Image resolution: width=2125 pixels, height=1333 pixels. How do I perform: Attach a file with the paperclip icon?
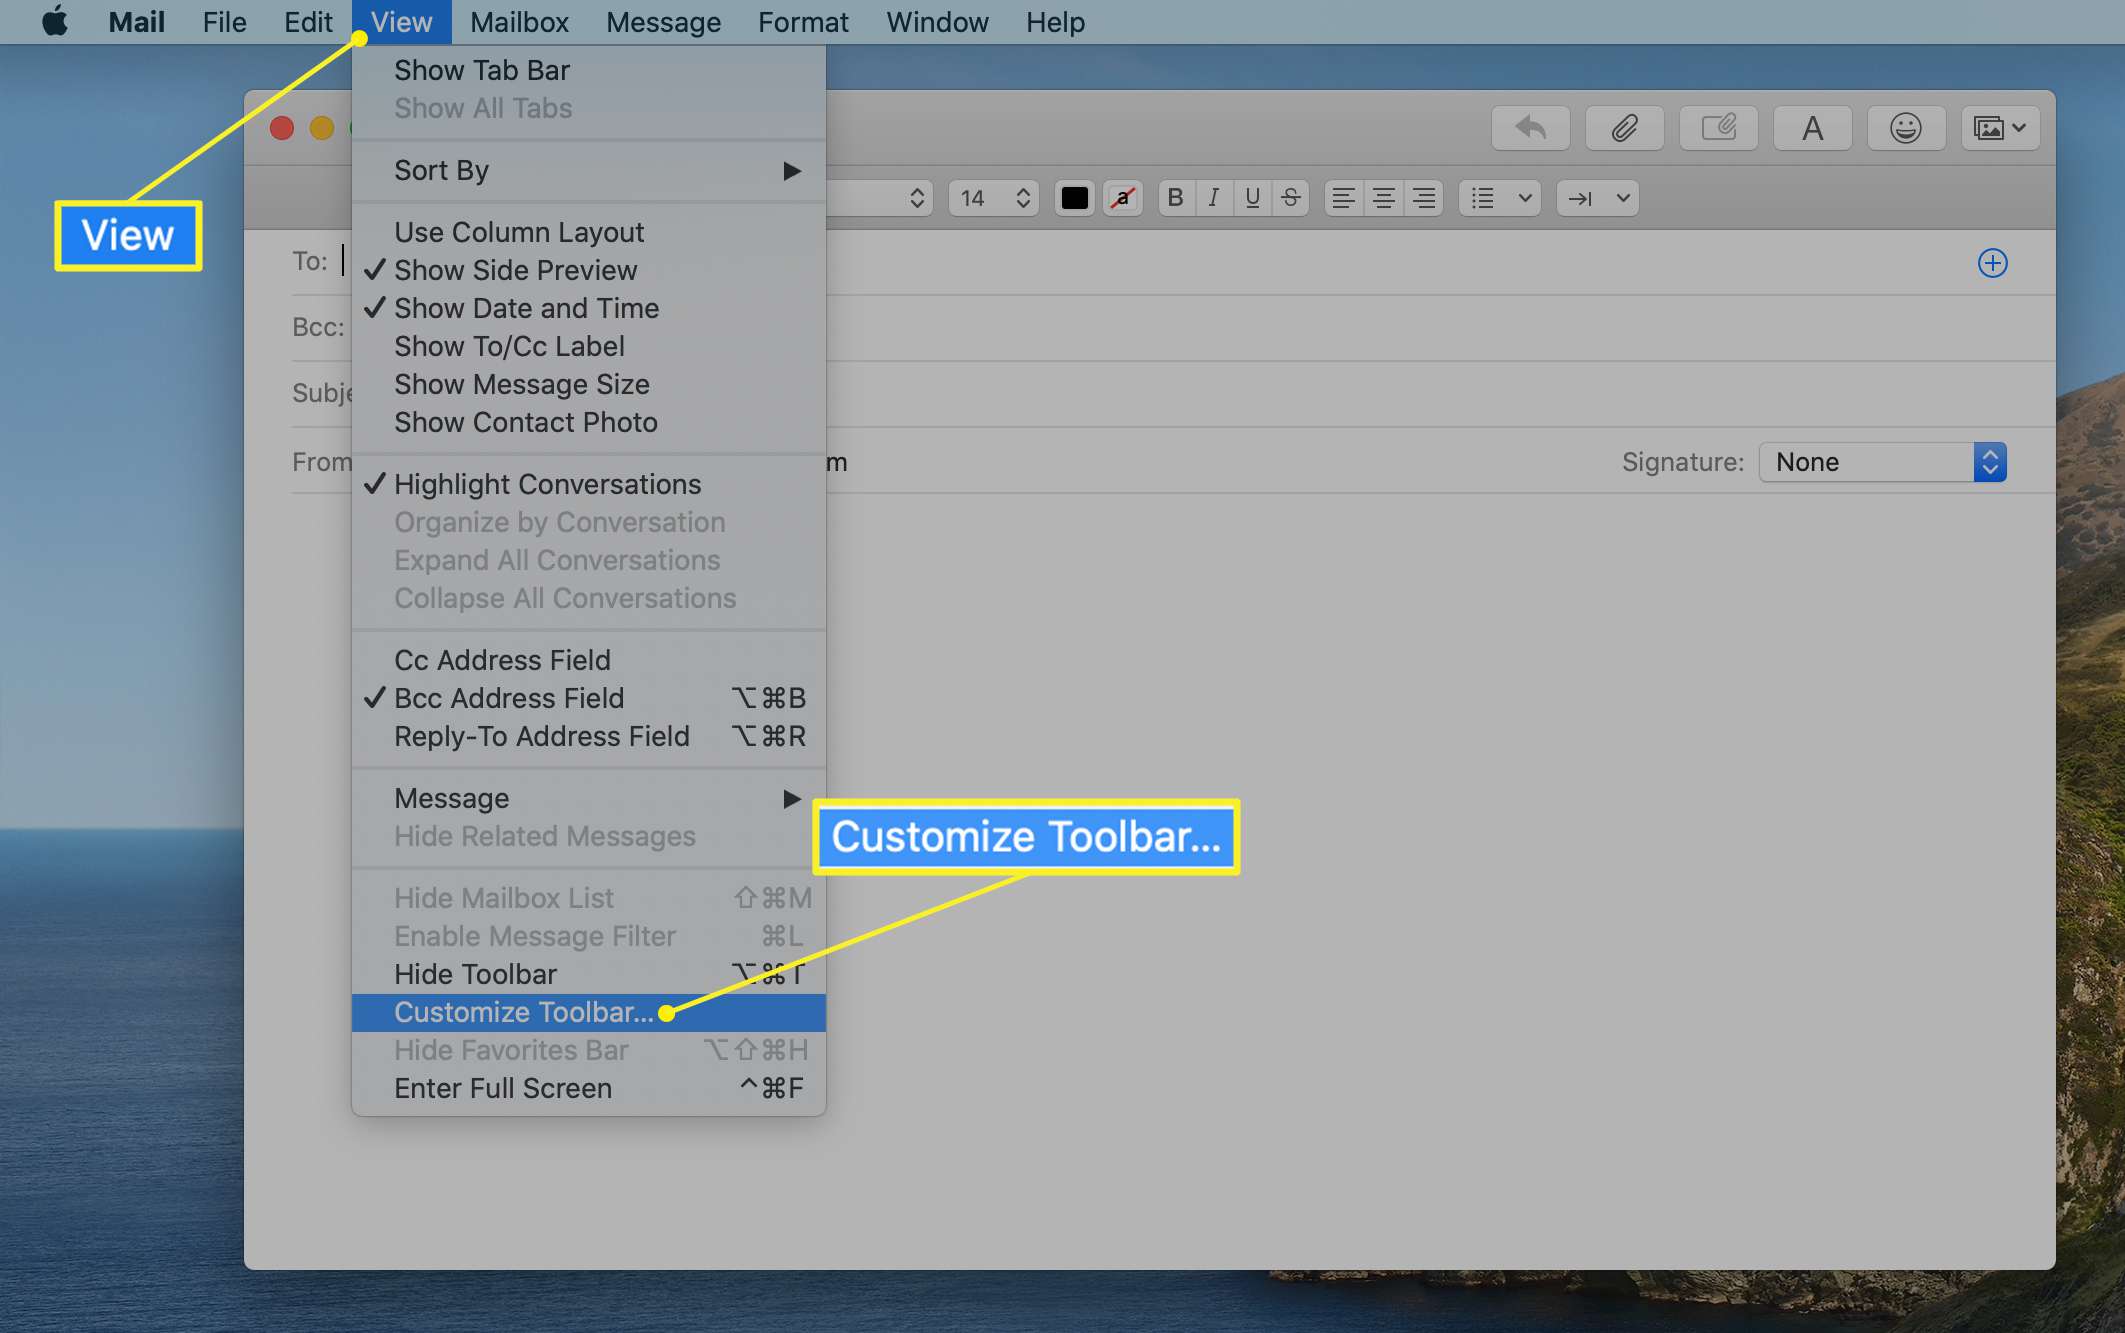pos(1624,128)
